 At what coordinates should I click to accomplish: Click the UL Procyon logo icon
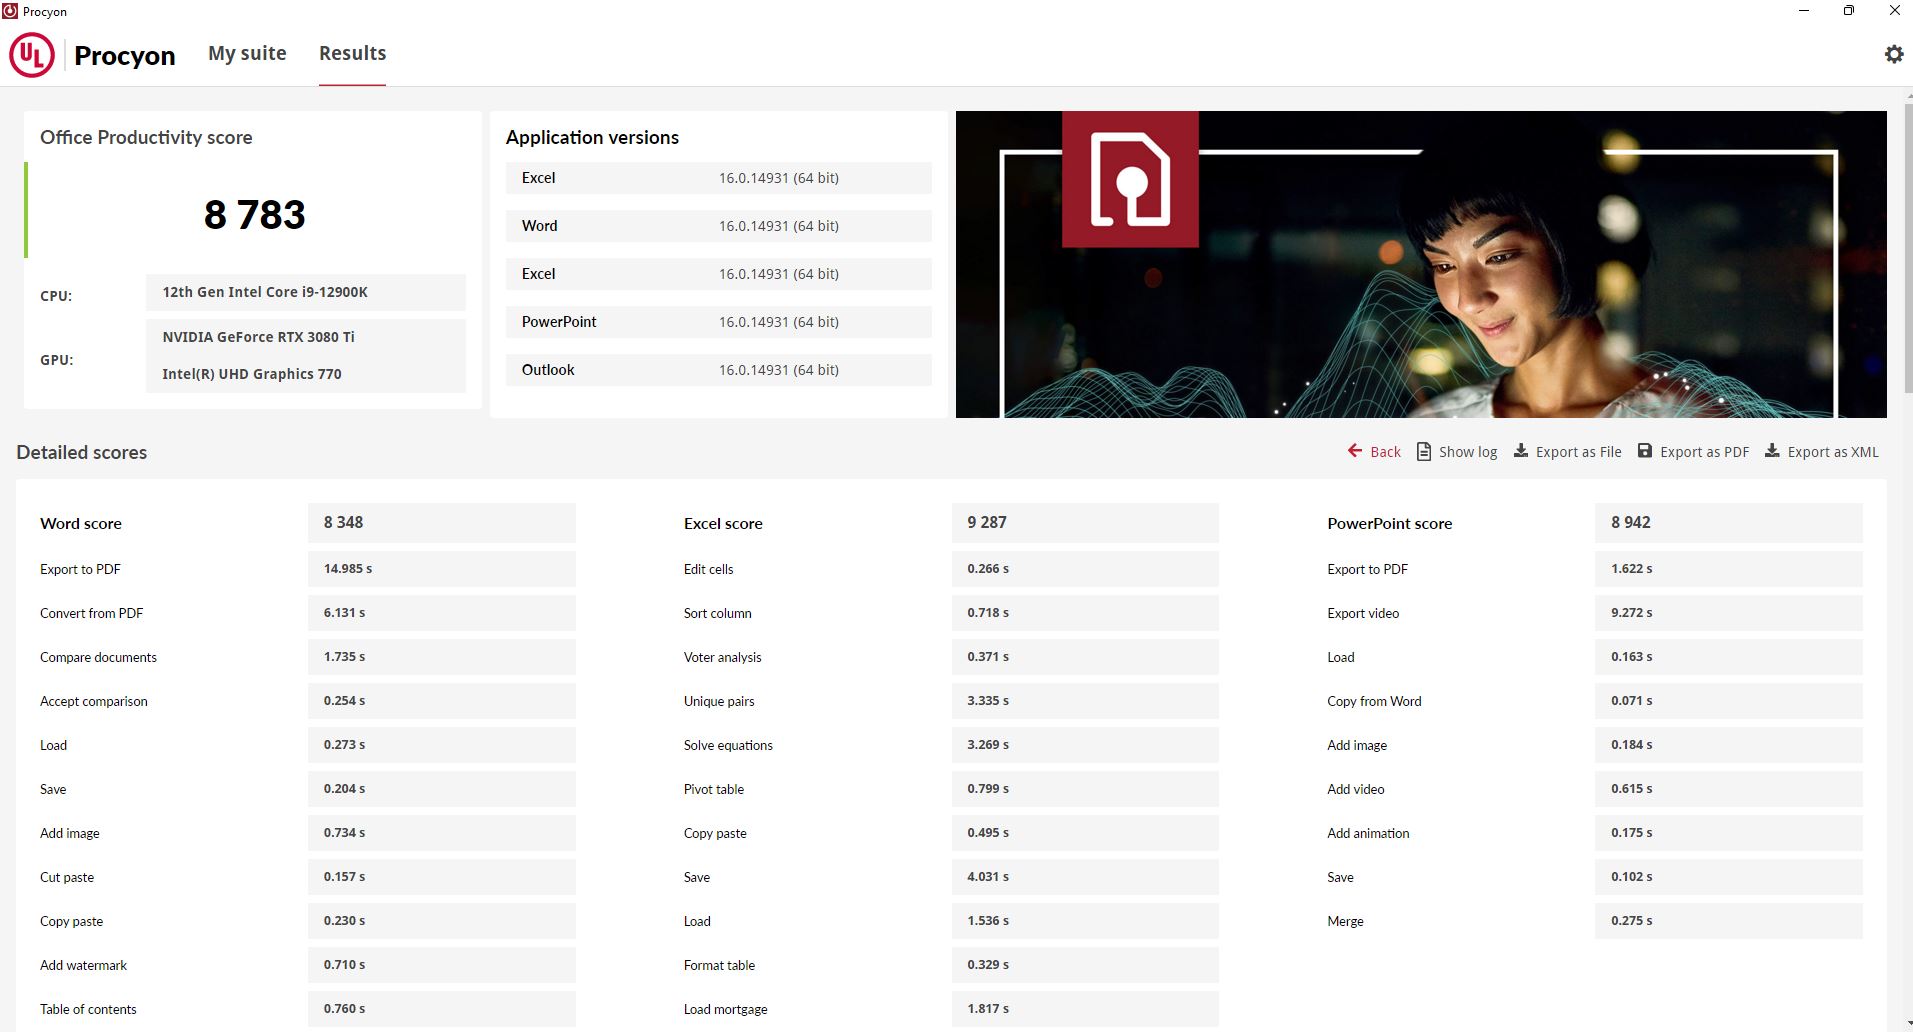(32, 55)
